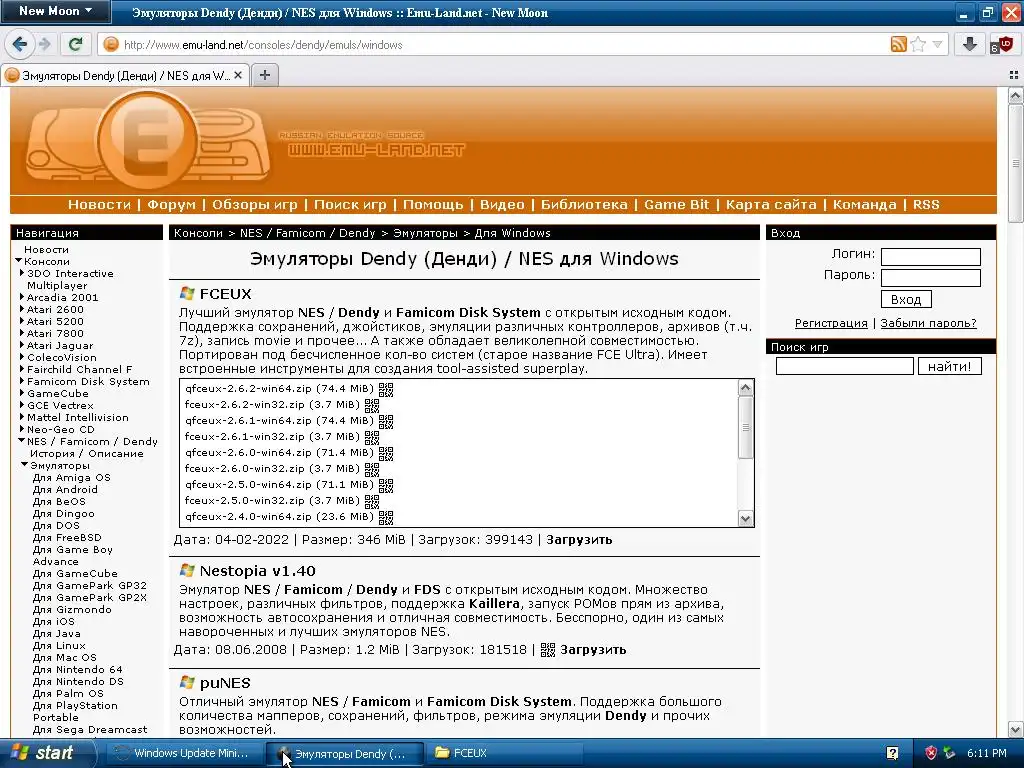
Task: Click the QR code icon next to qfceux-2.6.0-win64.zip
Action: [x=386, y=453]
